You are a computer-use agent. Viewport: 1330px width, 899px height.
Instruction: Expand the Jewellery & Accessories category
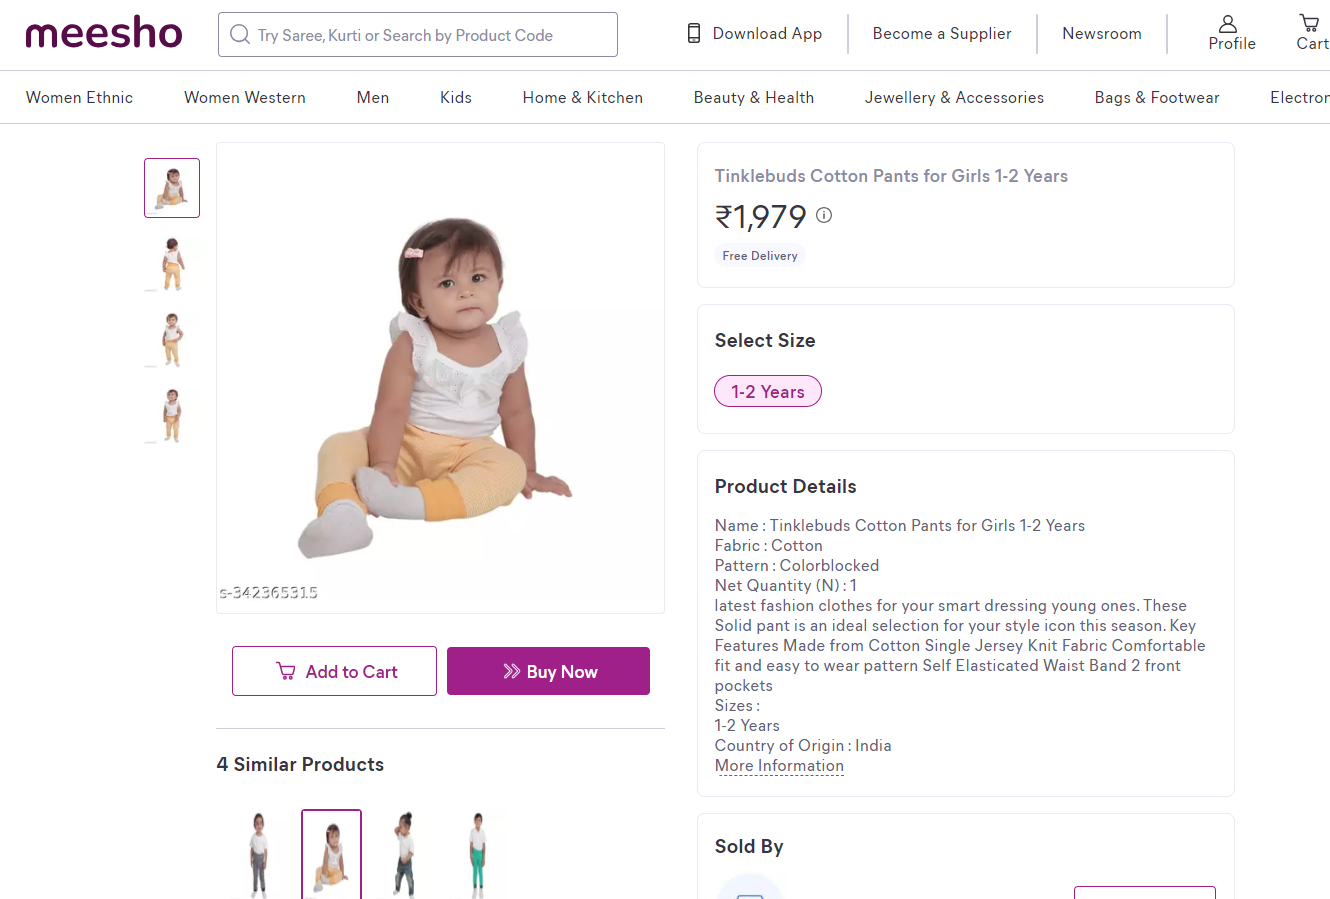point(954,97)
